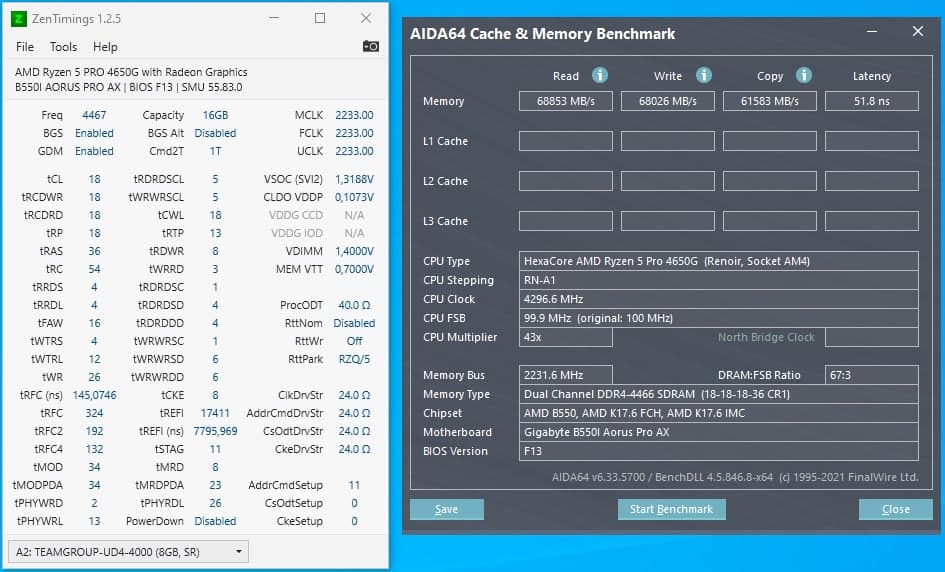The height and width of the screenshot is (572, 945).
Task: Click the VSOC (SVI2) value 1,3188V
Action: (x=354, y=179)
